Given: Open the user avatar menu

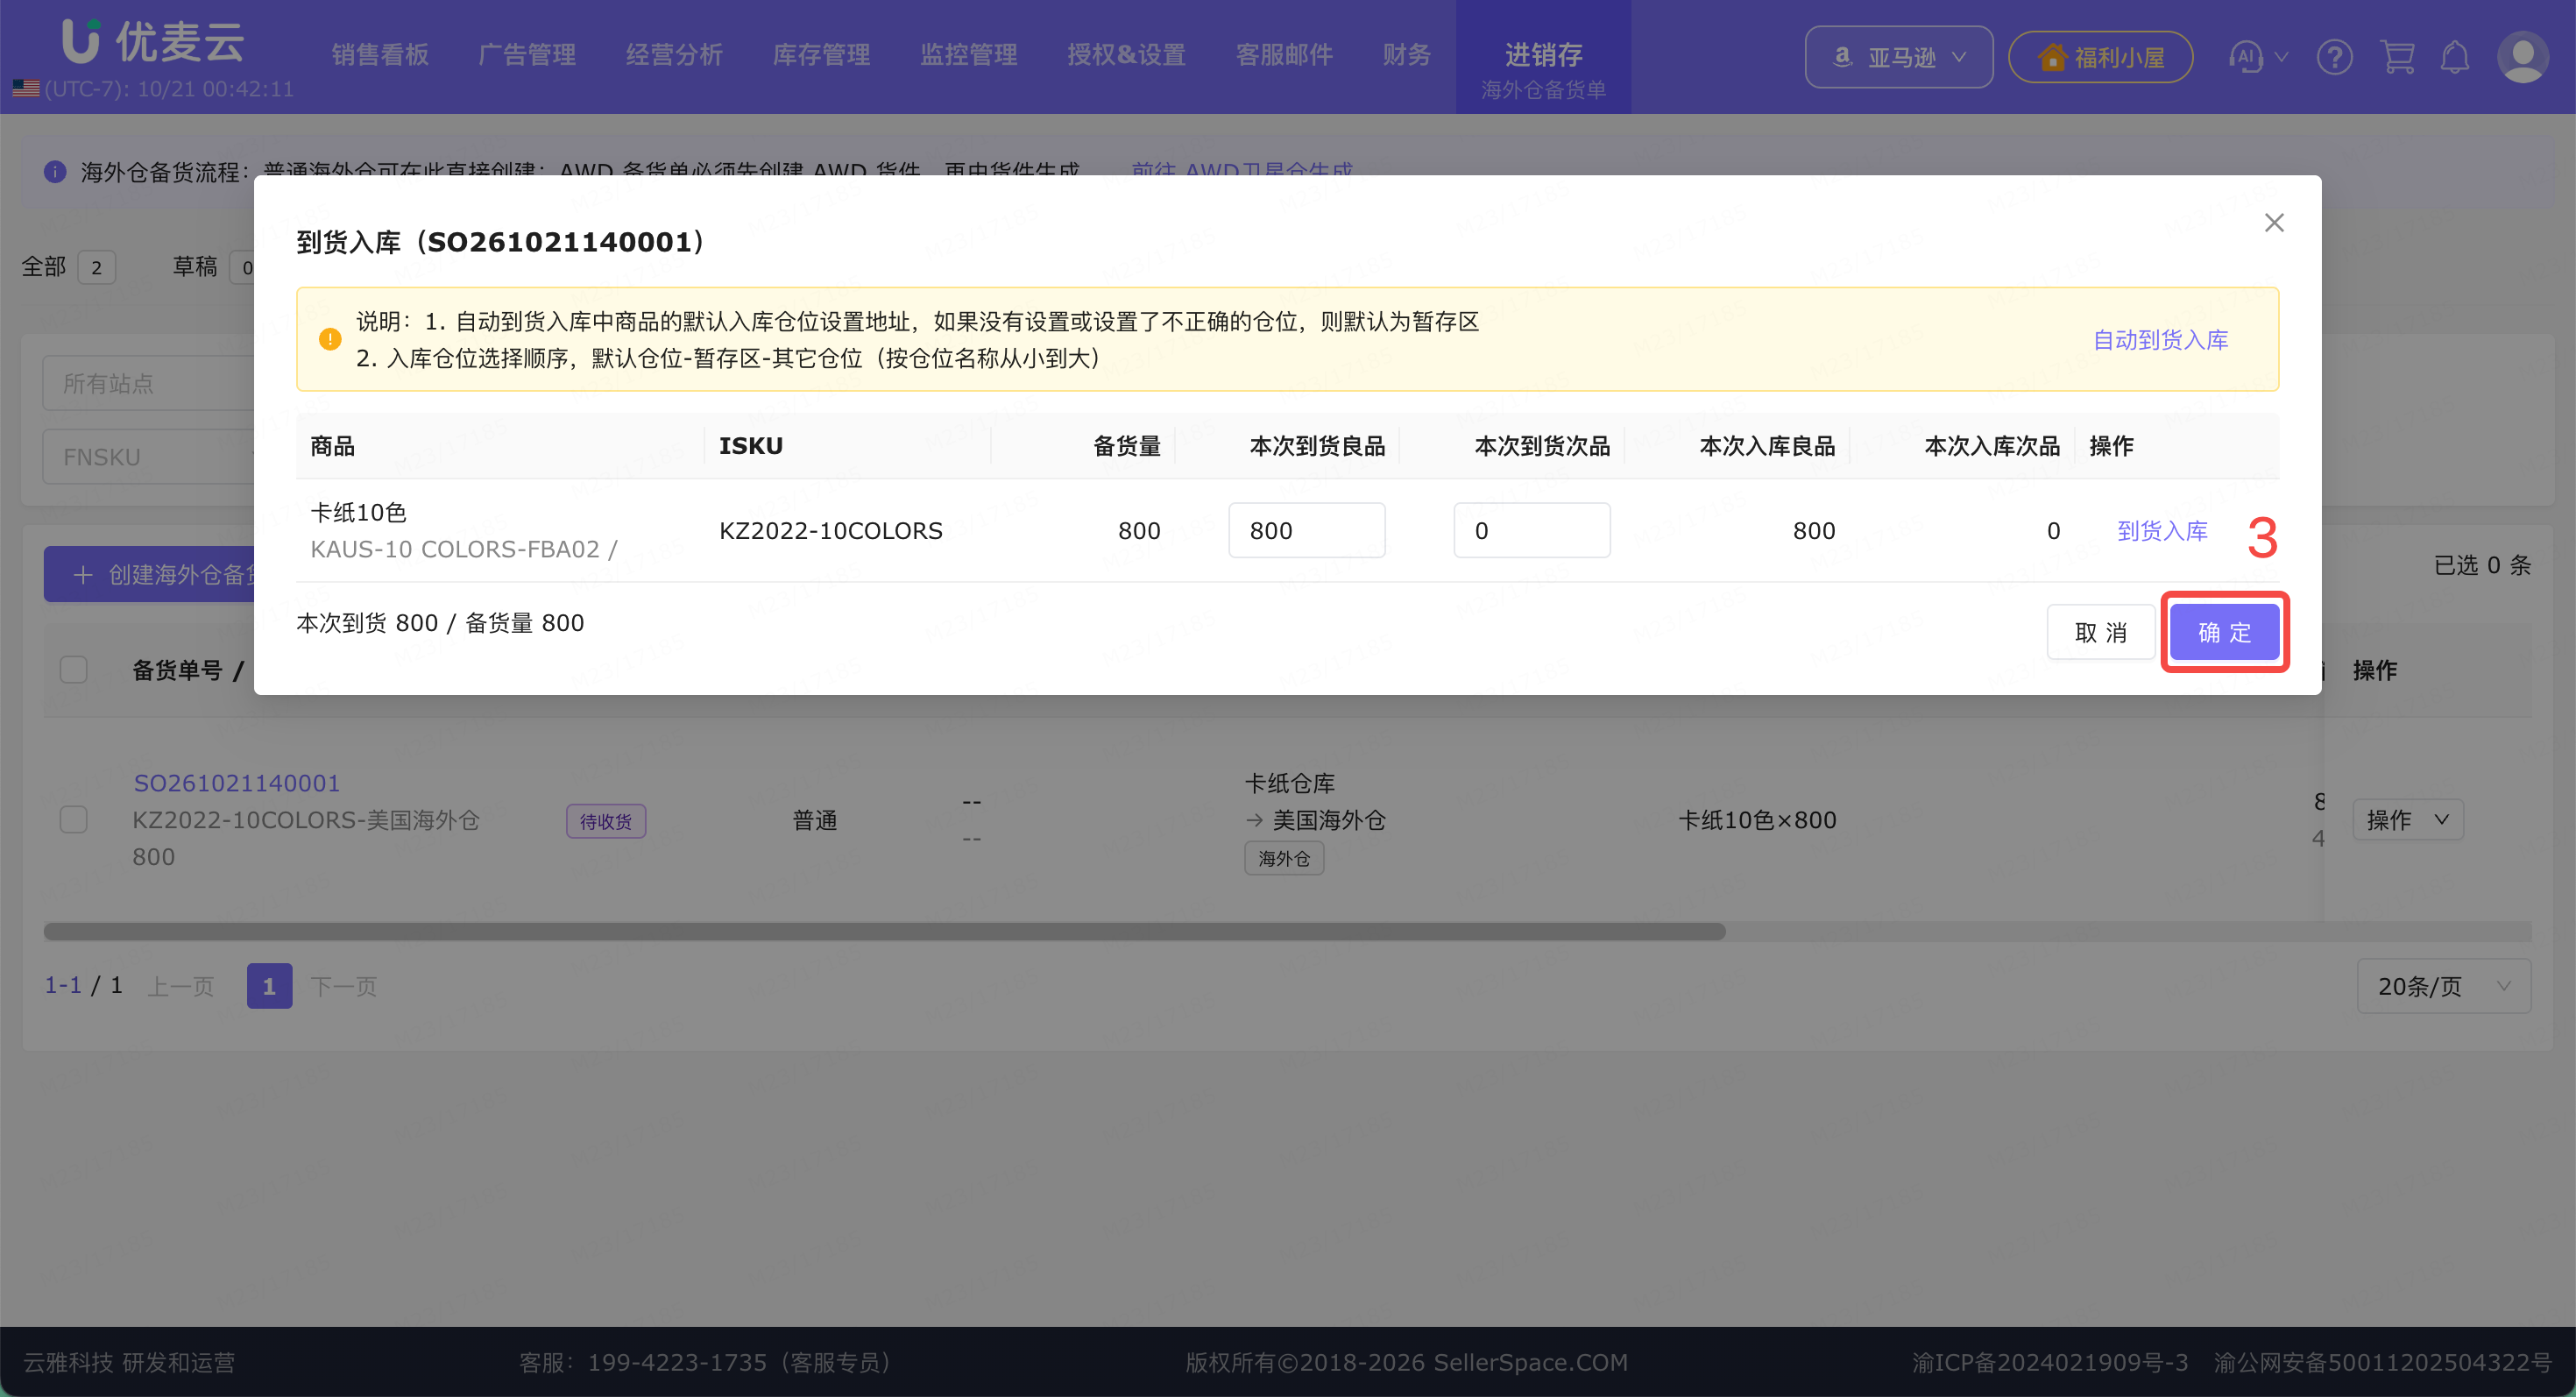Looking at the screenshot, I should coord(2522,57).
